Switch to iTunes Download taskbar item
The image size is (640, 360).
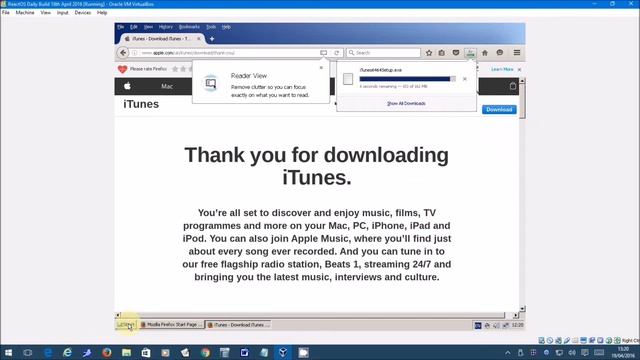pyautogui.click(x=238, y=325)
